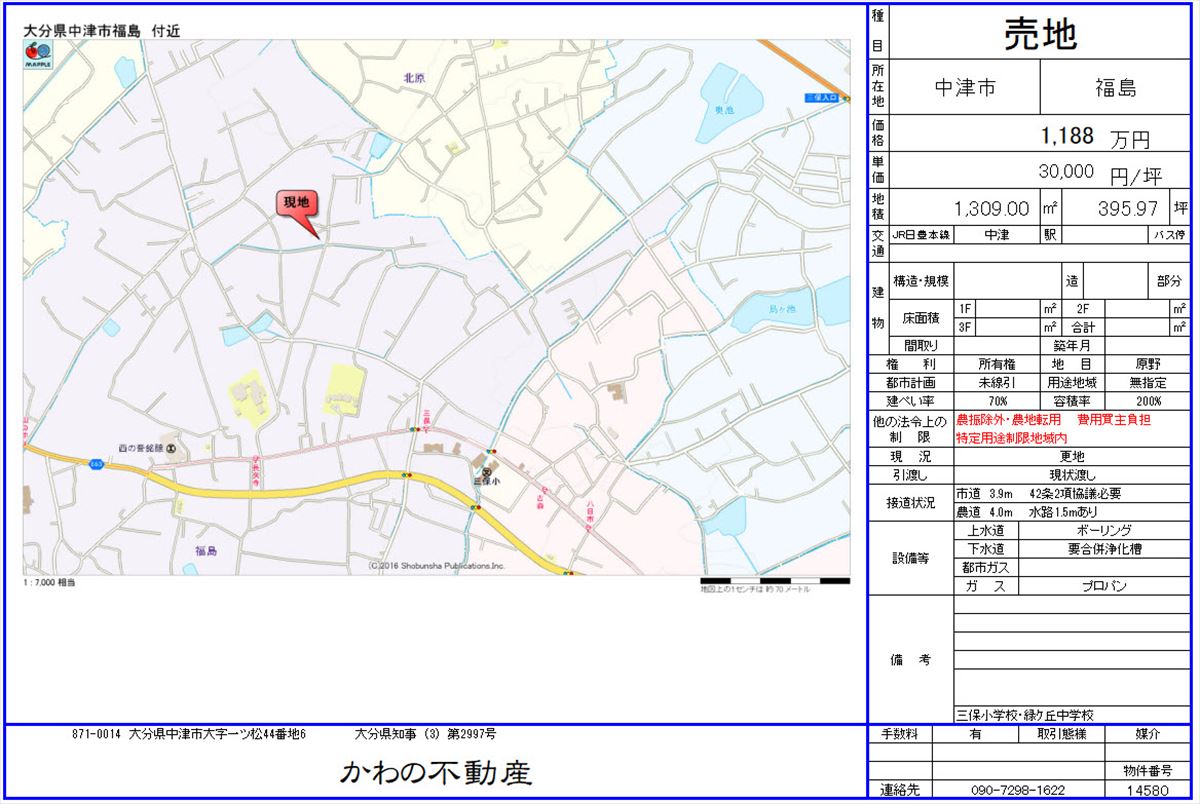The width and height of the screenshot is (1200, 804).
Task: Click the 鳥ヶ池 pond label
Action: (x=779, y=310)
